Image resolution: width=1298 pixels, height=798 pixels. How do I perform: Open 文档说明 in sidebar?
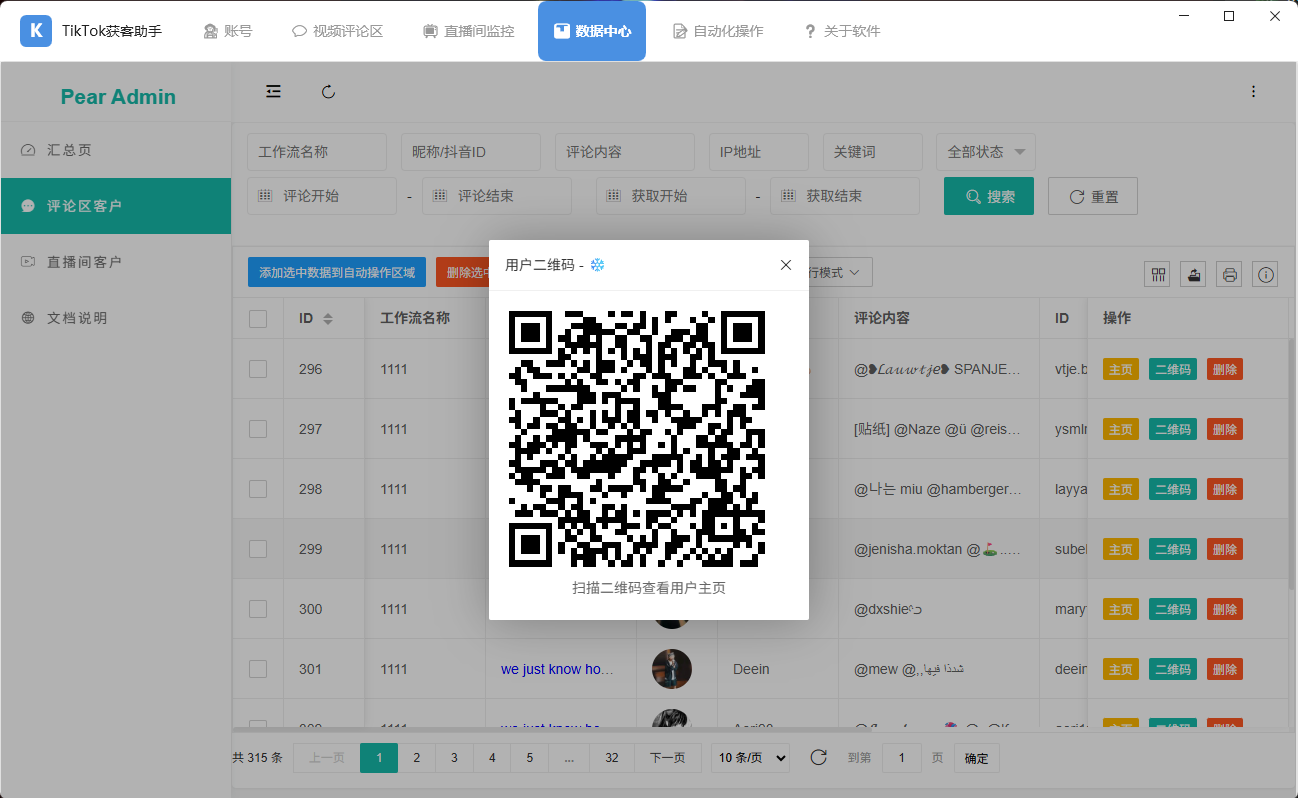(116, 318)
